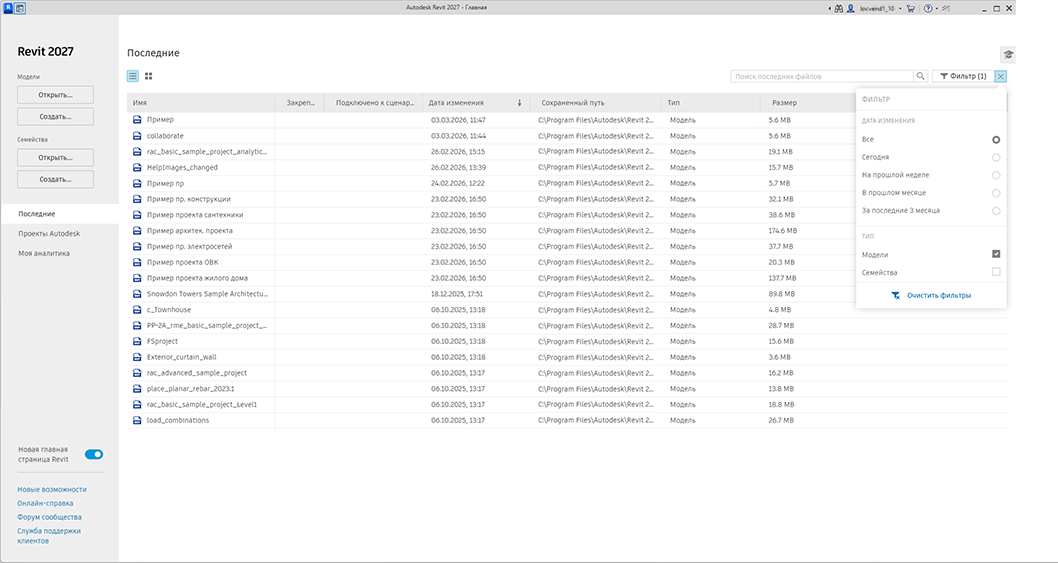Click the file icon for Пример
The height and width of the screenshot is (563, 1058).
137,119
